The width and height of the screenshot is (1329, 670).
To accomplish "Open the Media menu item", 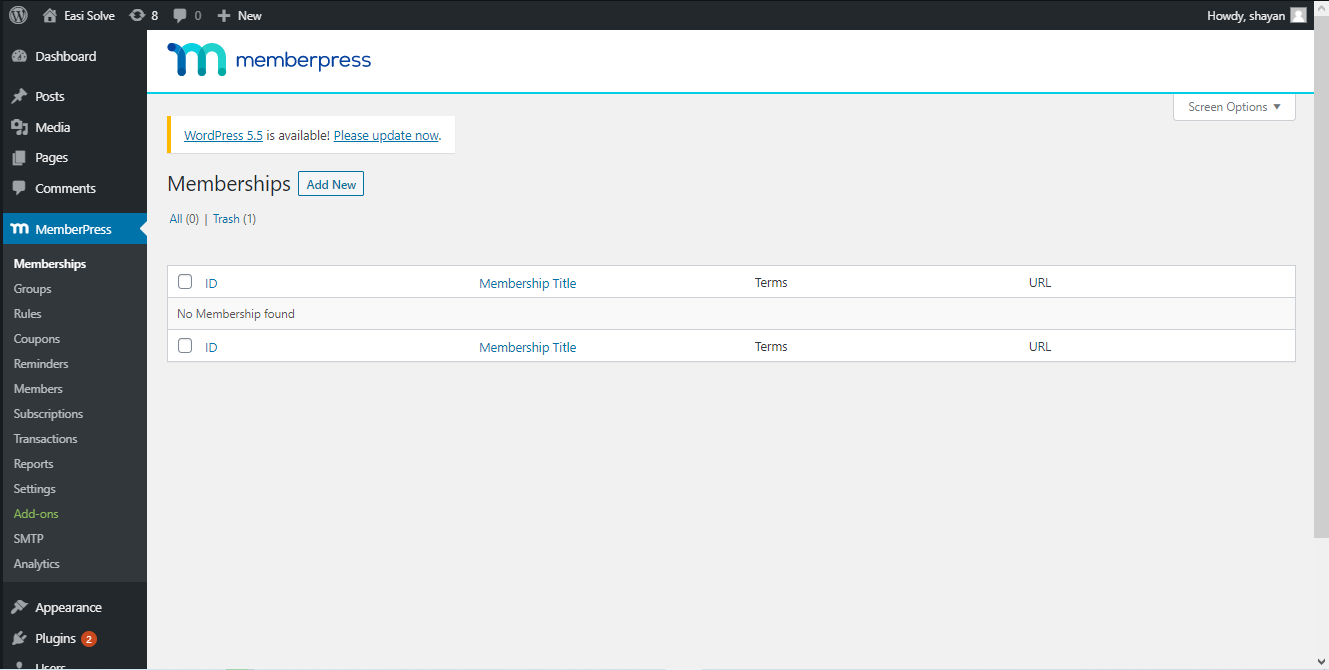I will click(x=53, y=127).
